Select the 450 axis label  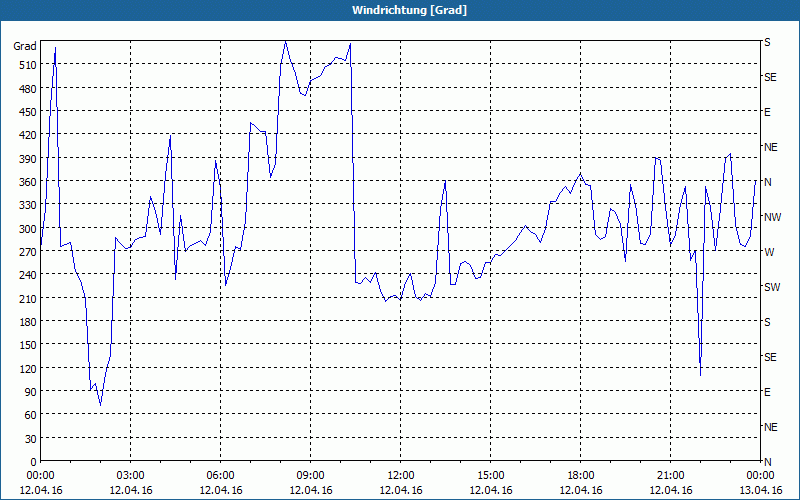pyautogui.click(x=28, y=112)
